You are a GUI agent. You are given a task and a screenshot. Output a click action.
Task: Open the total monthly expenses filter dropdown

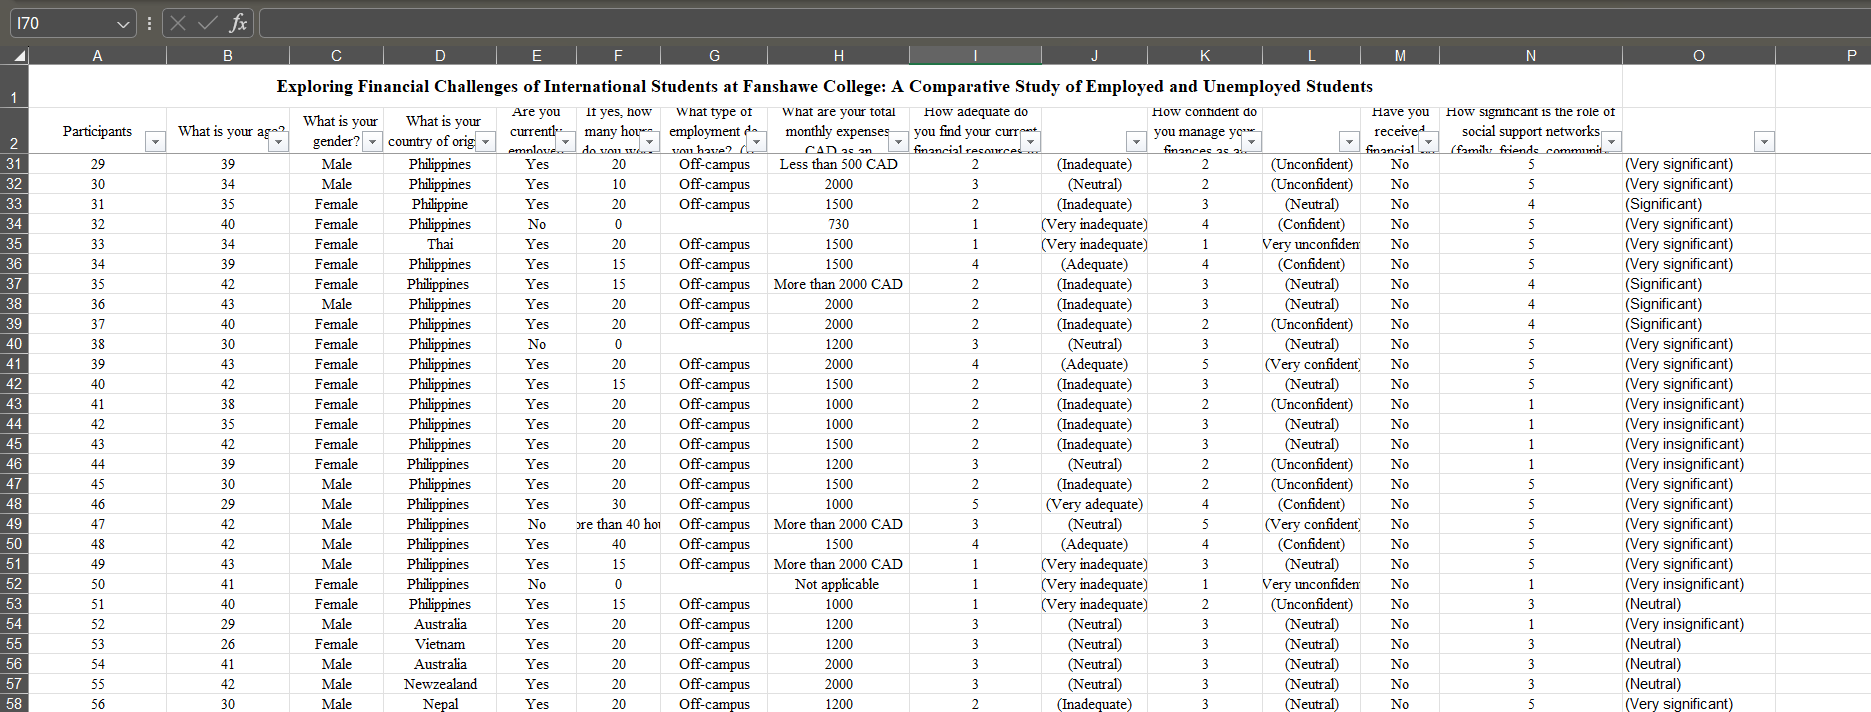pyautogui.click(x=898, y=142)
